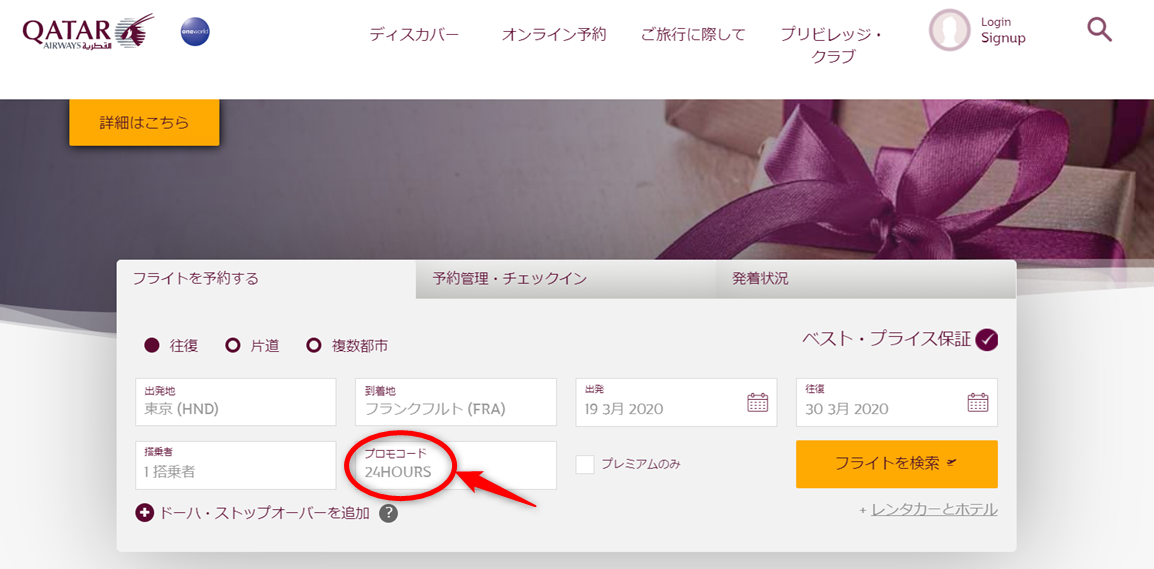The height and width of the screenshot is (569, 1154).
Task: Click the Qatar Airways logo
Action: 88,32
